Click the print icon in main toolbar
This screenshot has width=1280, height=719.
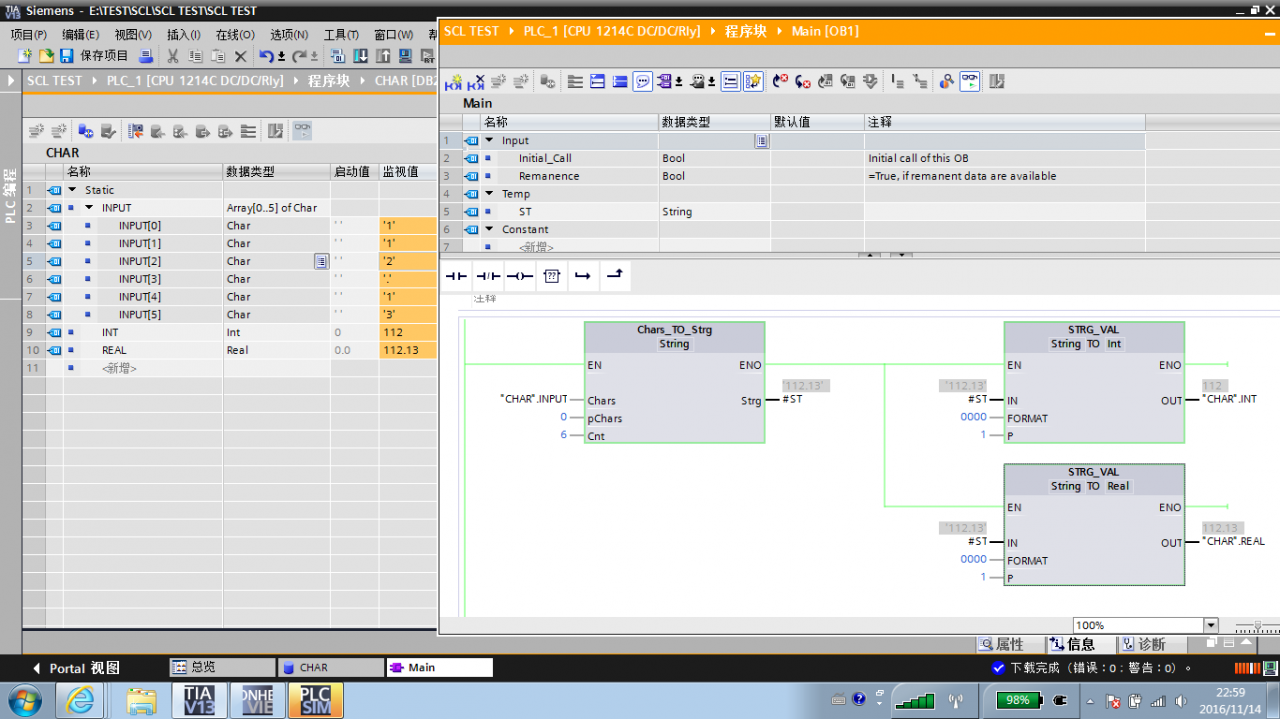point(146,56)
